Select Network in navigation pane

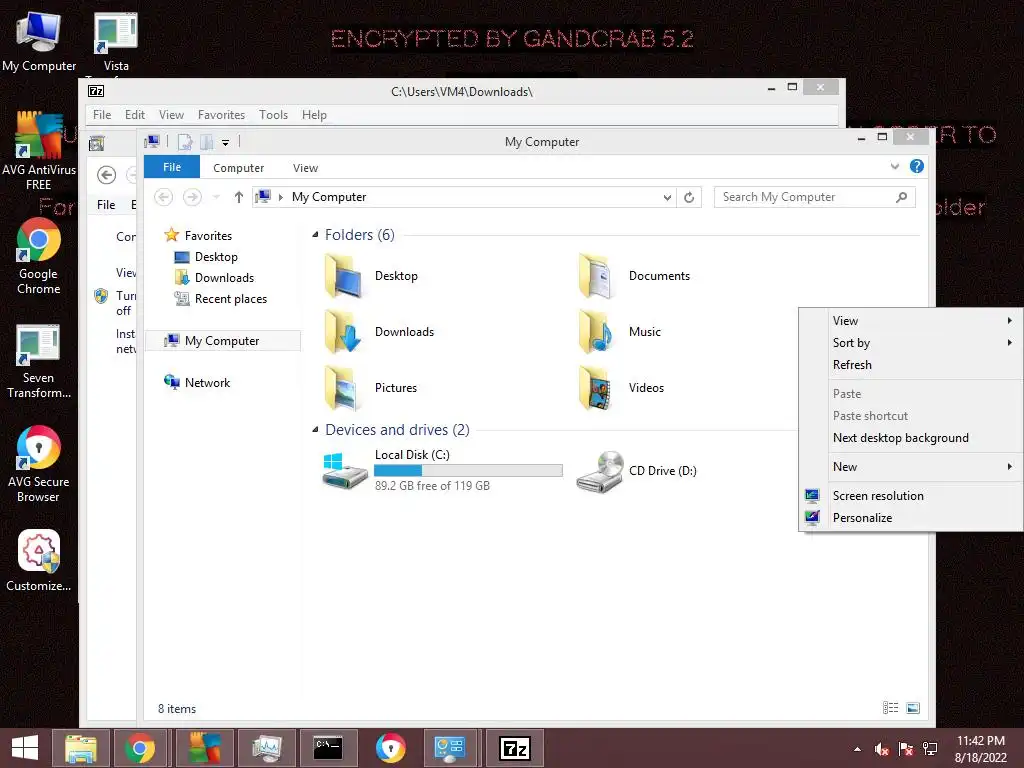(x=206, y=383)
